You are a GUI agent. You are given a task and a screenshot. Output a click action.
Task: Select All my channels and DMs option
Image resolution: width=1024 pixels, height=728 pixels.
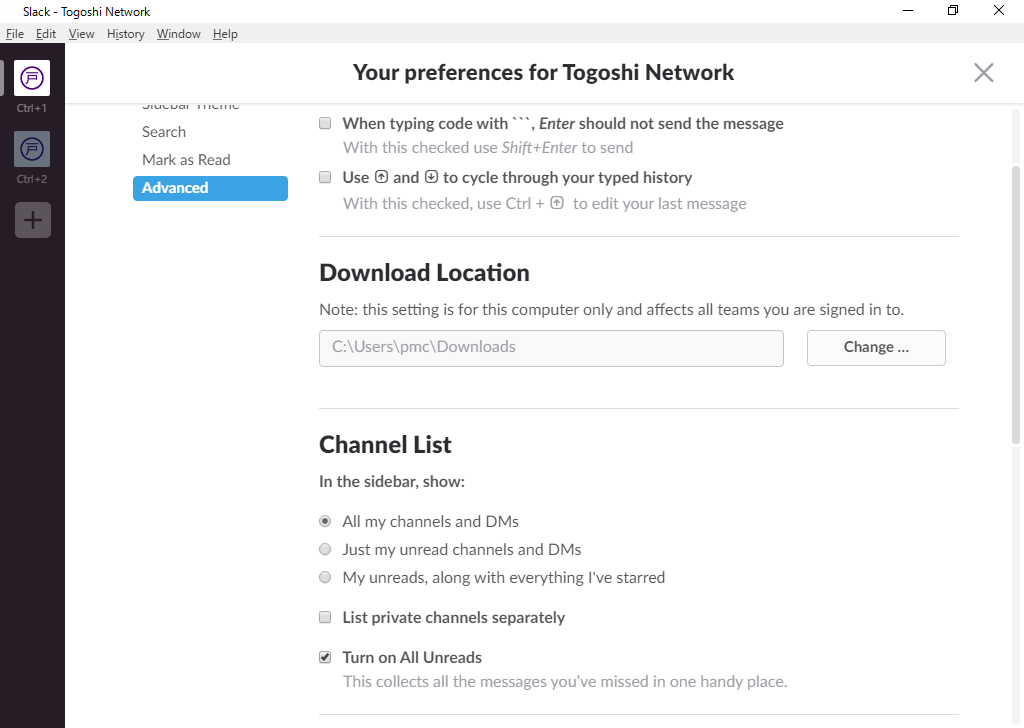325,522
